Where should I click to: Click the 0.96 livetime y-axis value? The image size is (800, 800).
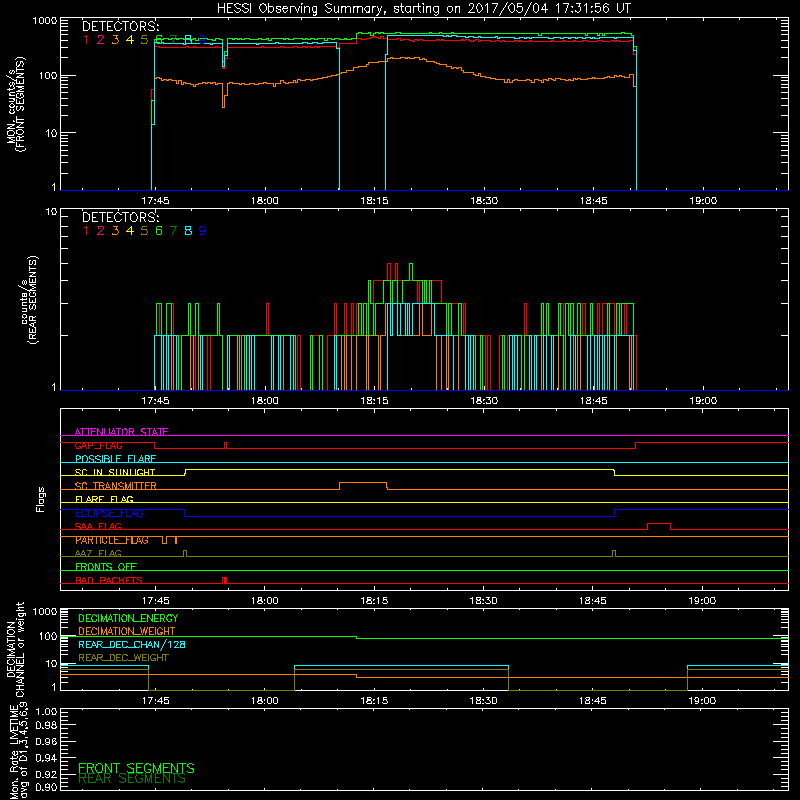point(46,741)
